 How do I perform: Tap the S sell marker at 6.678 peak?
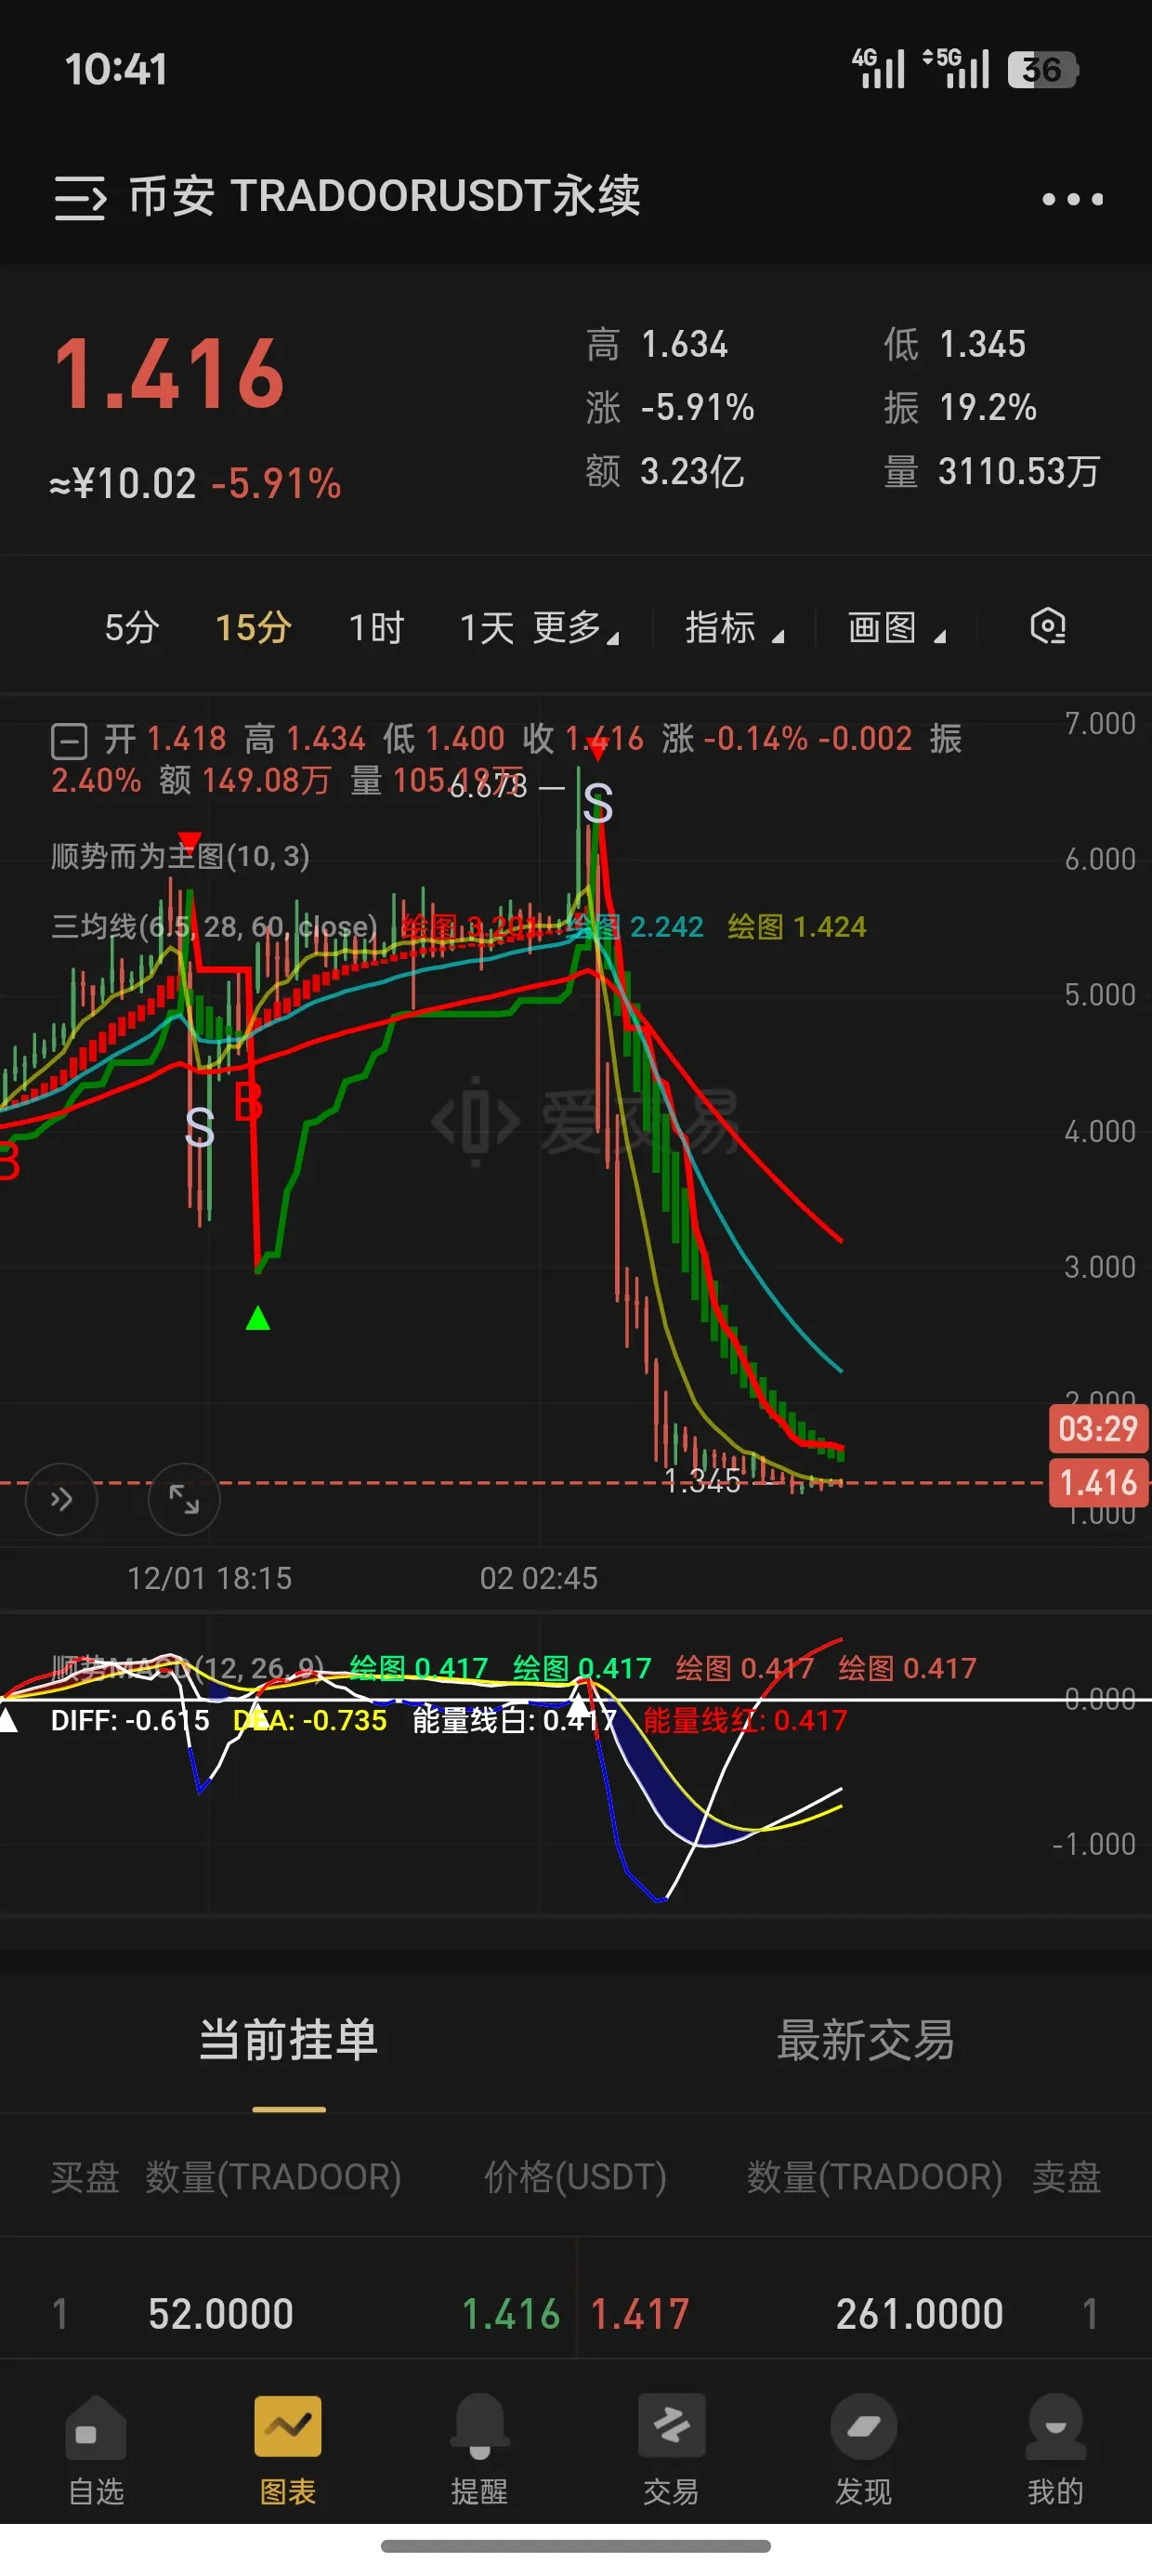point(598,803)
